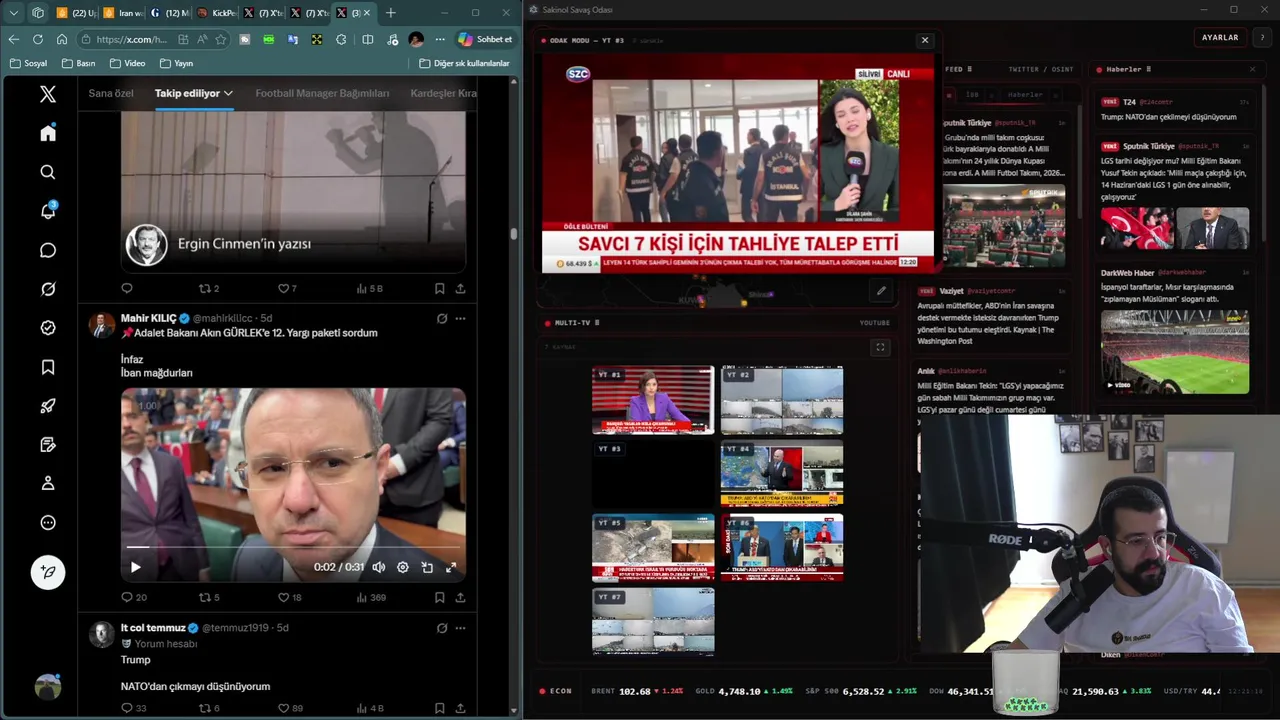
Task: Click the compose post feather button
Action: pyautogui.click(x=48, y=572)
